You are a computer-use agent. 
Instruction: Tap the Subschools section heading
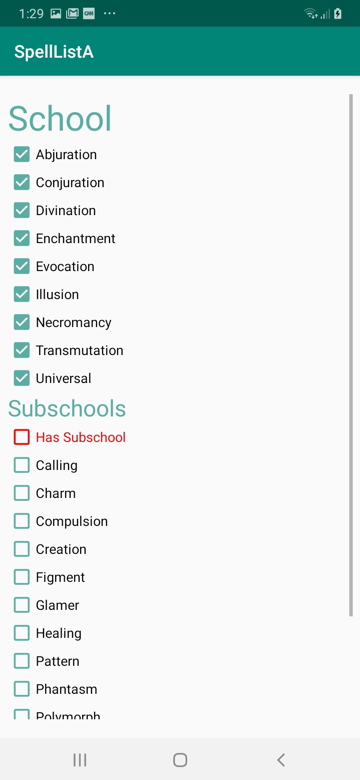click(67, 408)
